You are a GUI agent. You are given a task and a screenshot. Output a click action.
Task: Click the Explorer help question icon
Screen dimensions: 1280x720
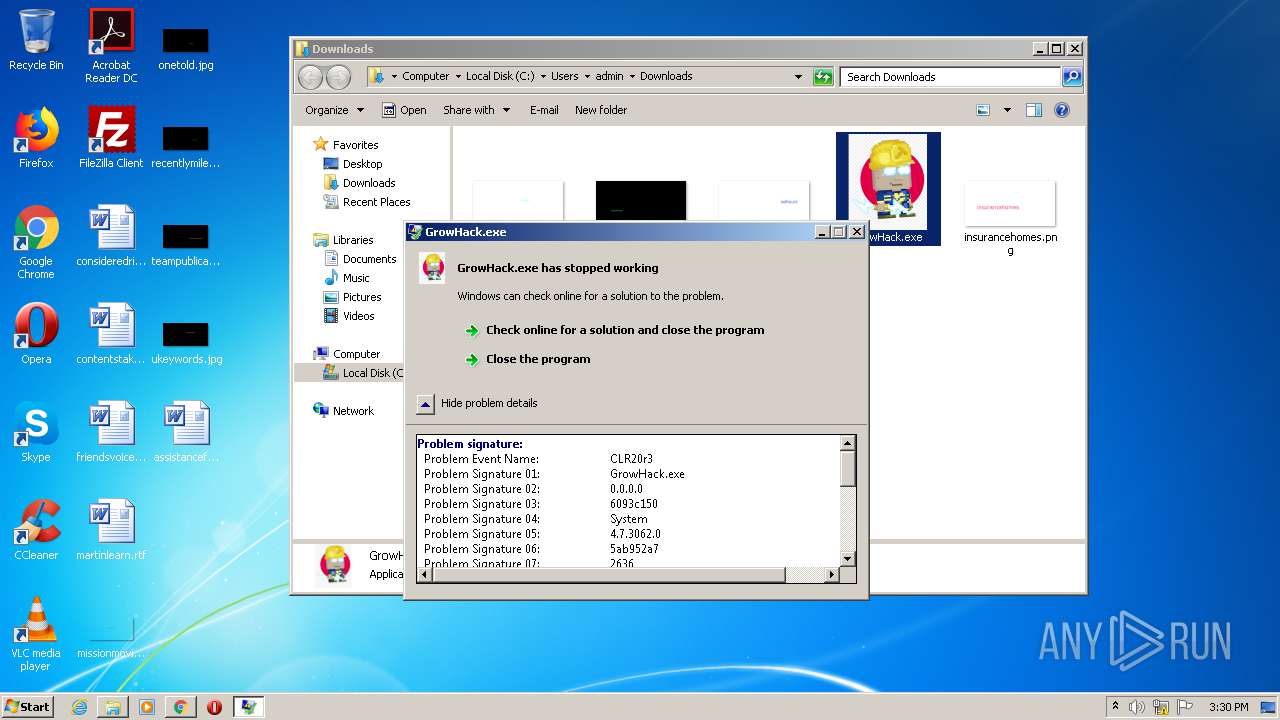[x=1062, y=110]
